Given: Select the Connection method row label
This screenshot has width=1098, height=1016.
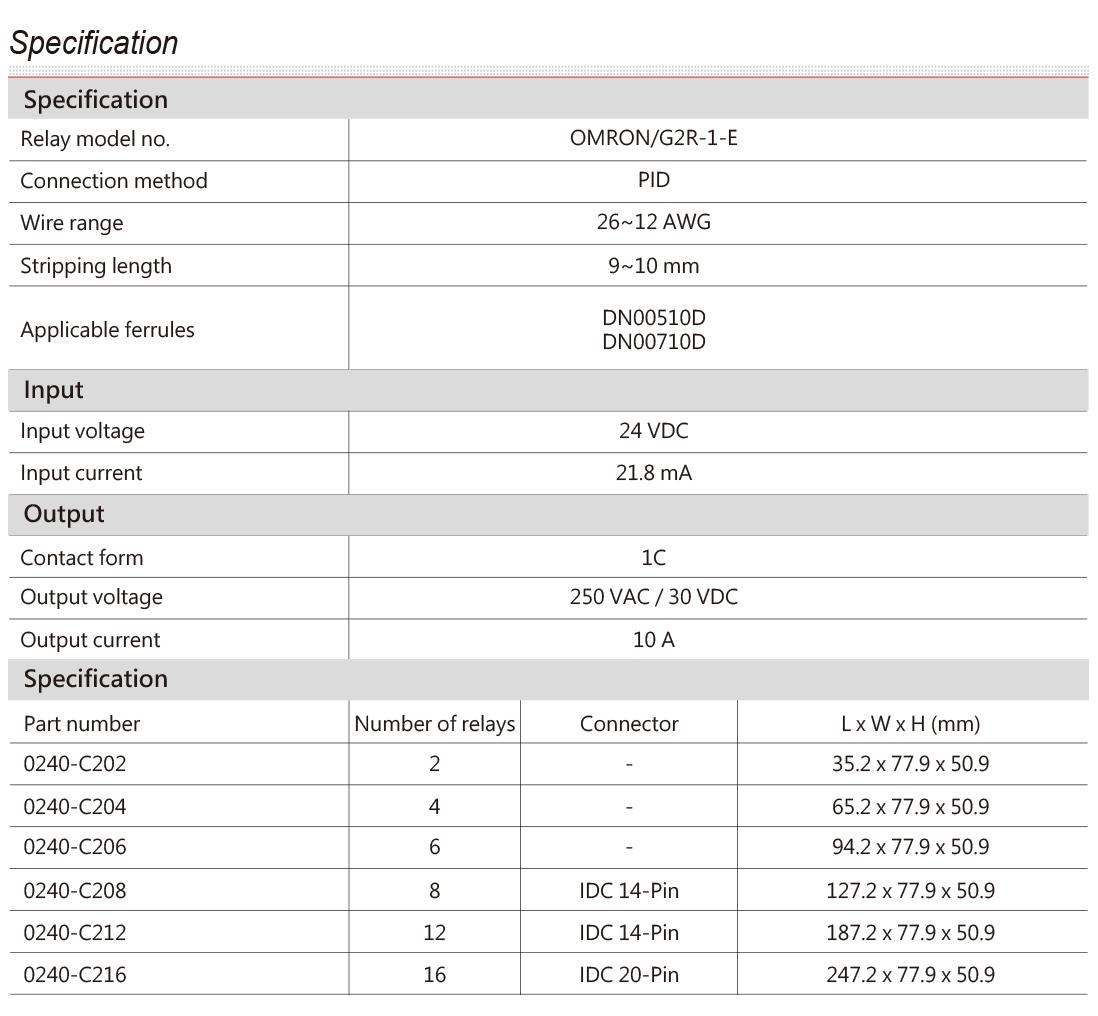Looking at the screenshot, I should [114, 181].
